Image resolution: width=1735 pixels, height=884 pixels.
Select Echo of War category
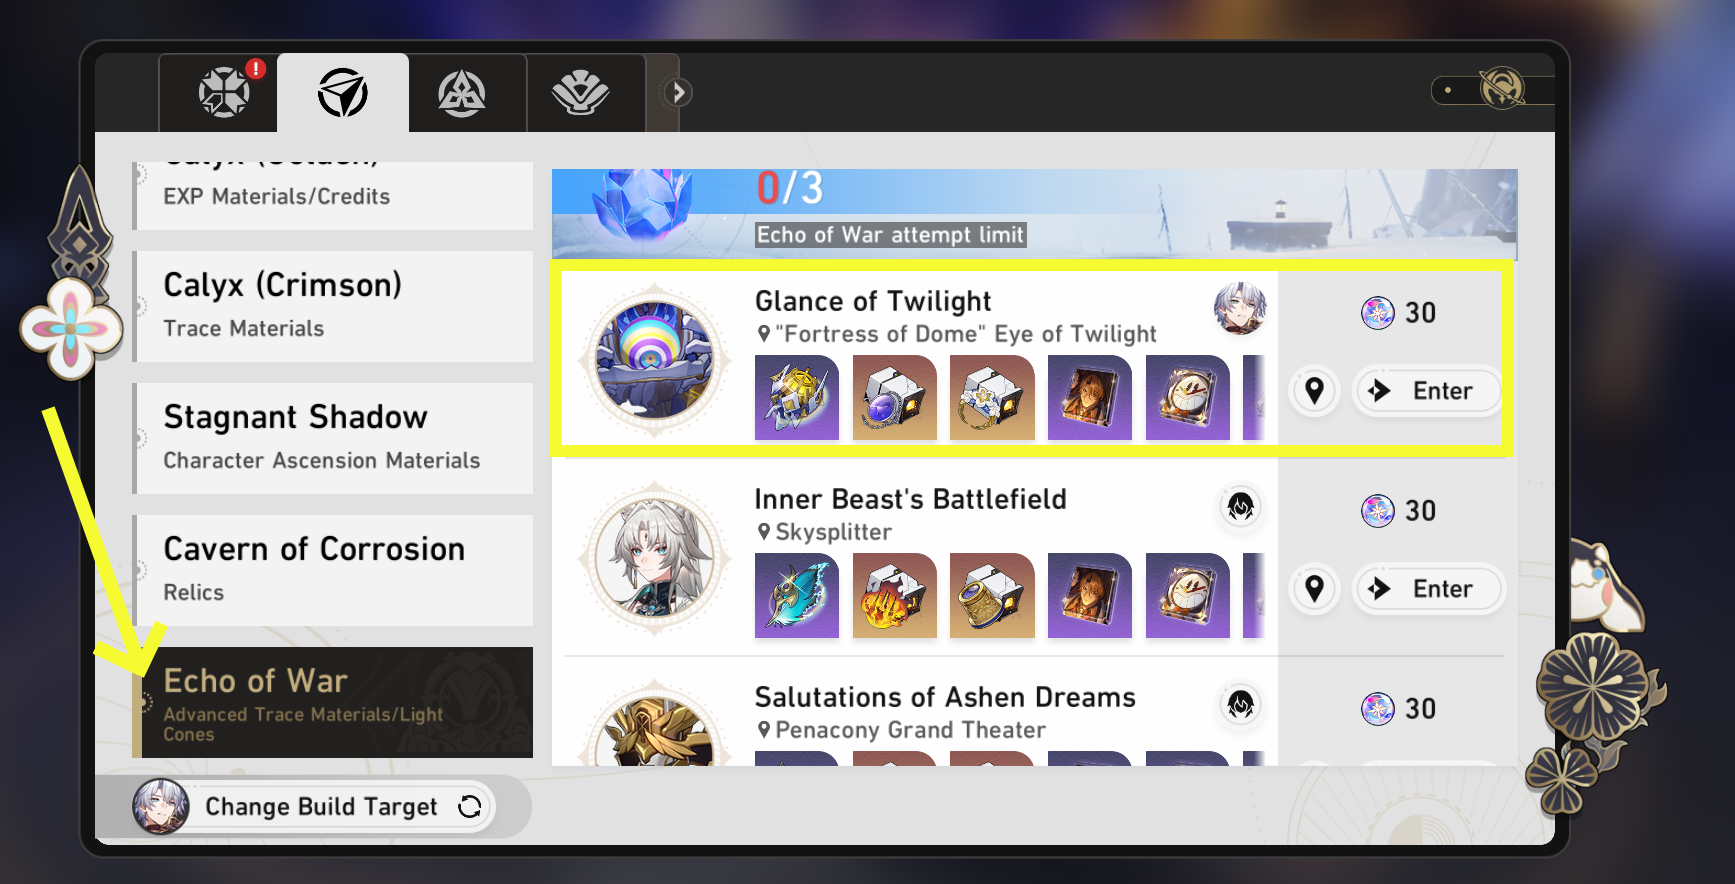pos(334,702)
